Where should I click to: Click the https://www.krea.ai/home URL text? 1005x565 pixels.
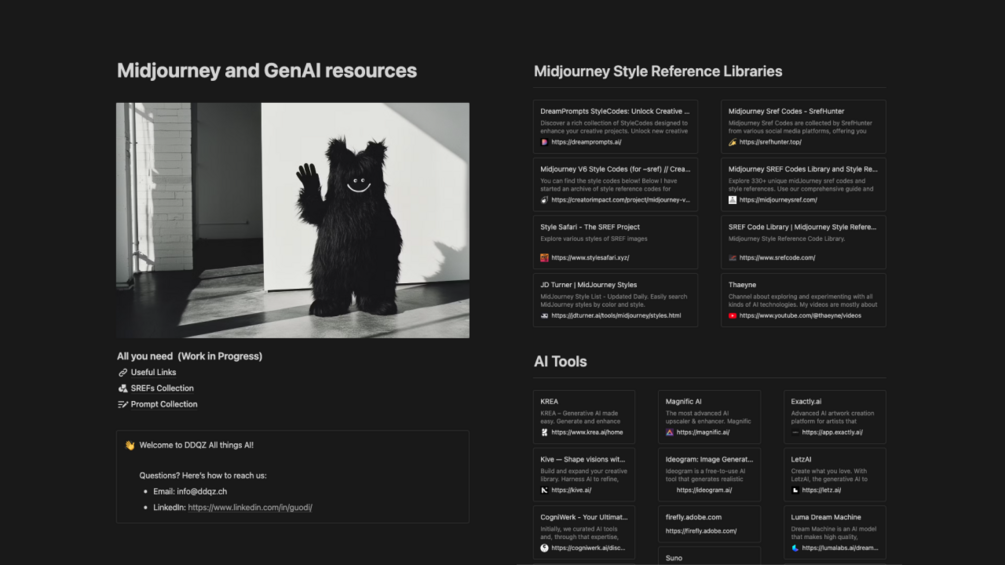click(x=587, y=432)
